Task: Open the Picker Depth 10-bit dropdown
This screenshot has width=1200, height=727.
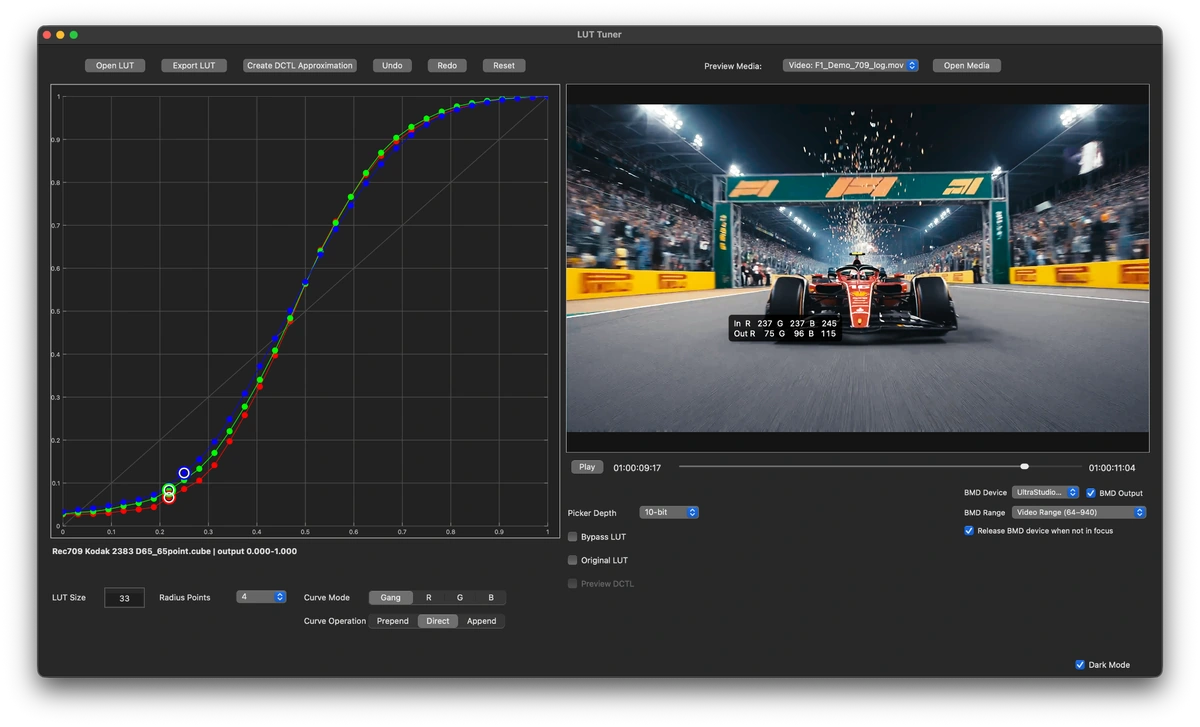Action: pos(669,513)
